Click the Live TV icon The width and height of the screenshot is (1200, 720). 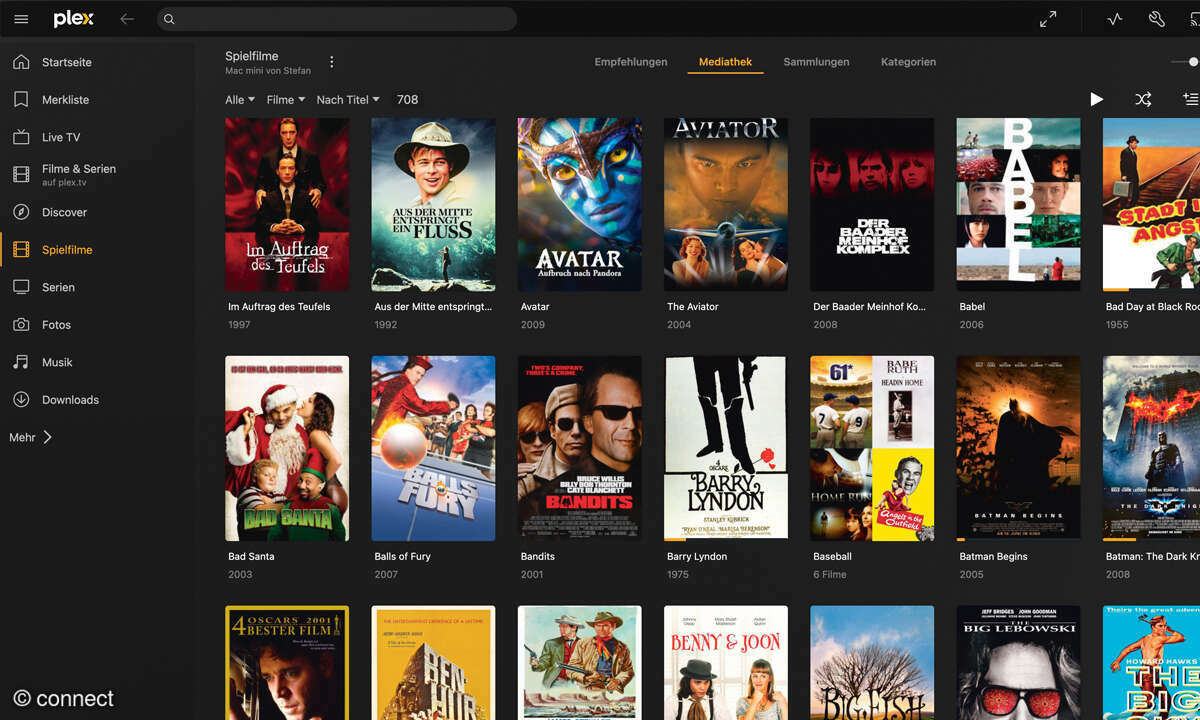21,137
